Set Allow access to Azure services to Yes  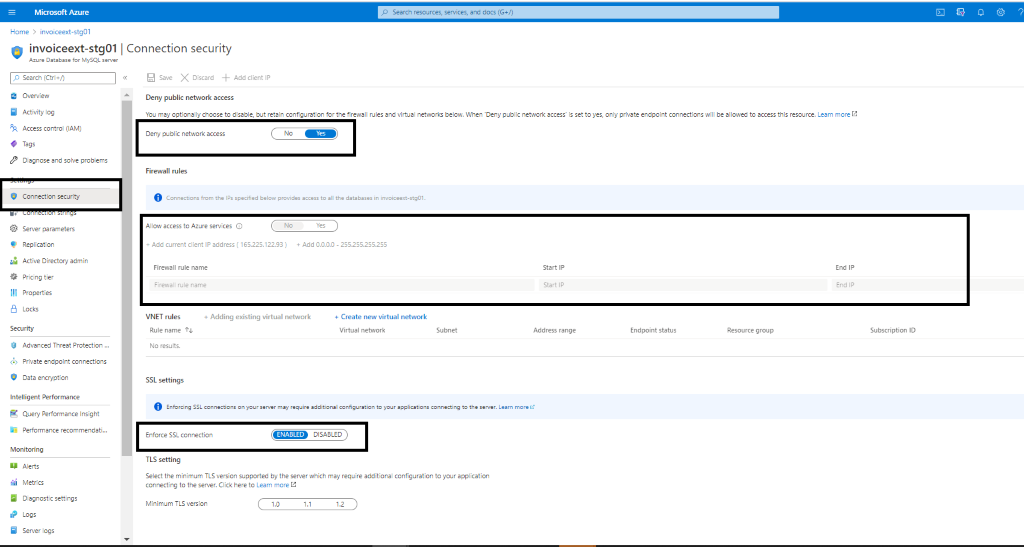coord(321,226)
